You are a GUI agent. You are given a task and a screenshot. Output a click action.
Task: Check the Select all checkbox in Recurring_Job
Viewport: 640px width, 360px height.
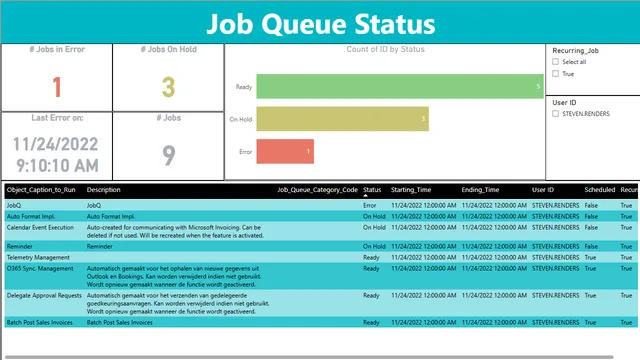click(556, 62)
